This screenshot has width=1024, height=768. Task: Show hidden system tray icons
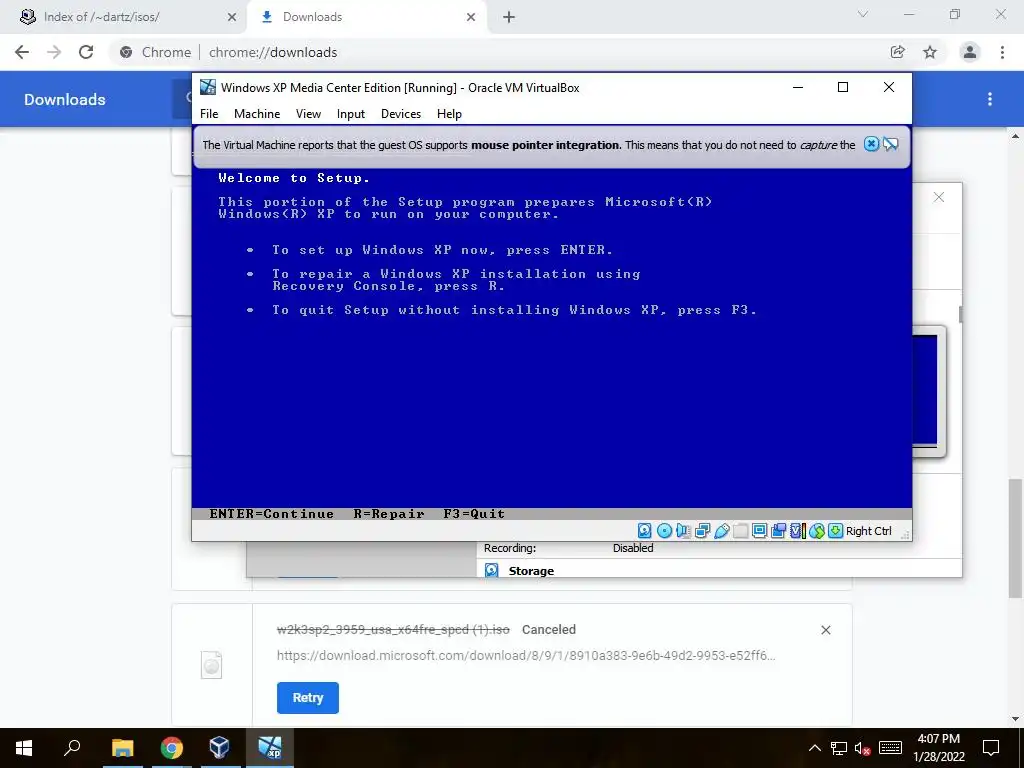pos(815,748)
